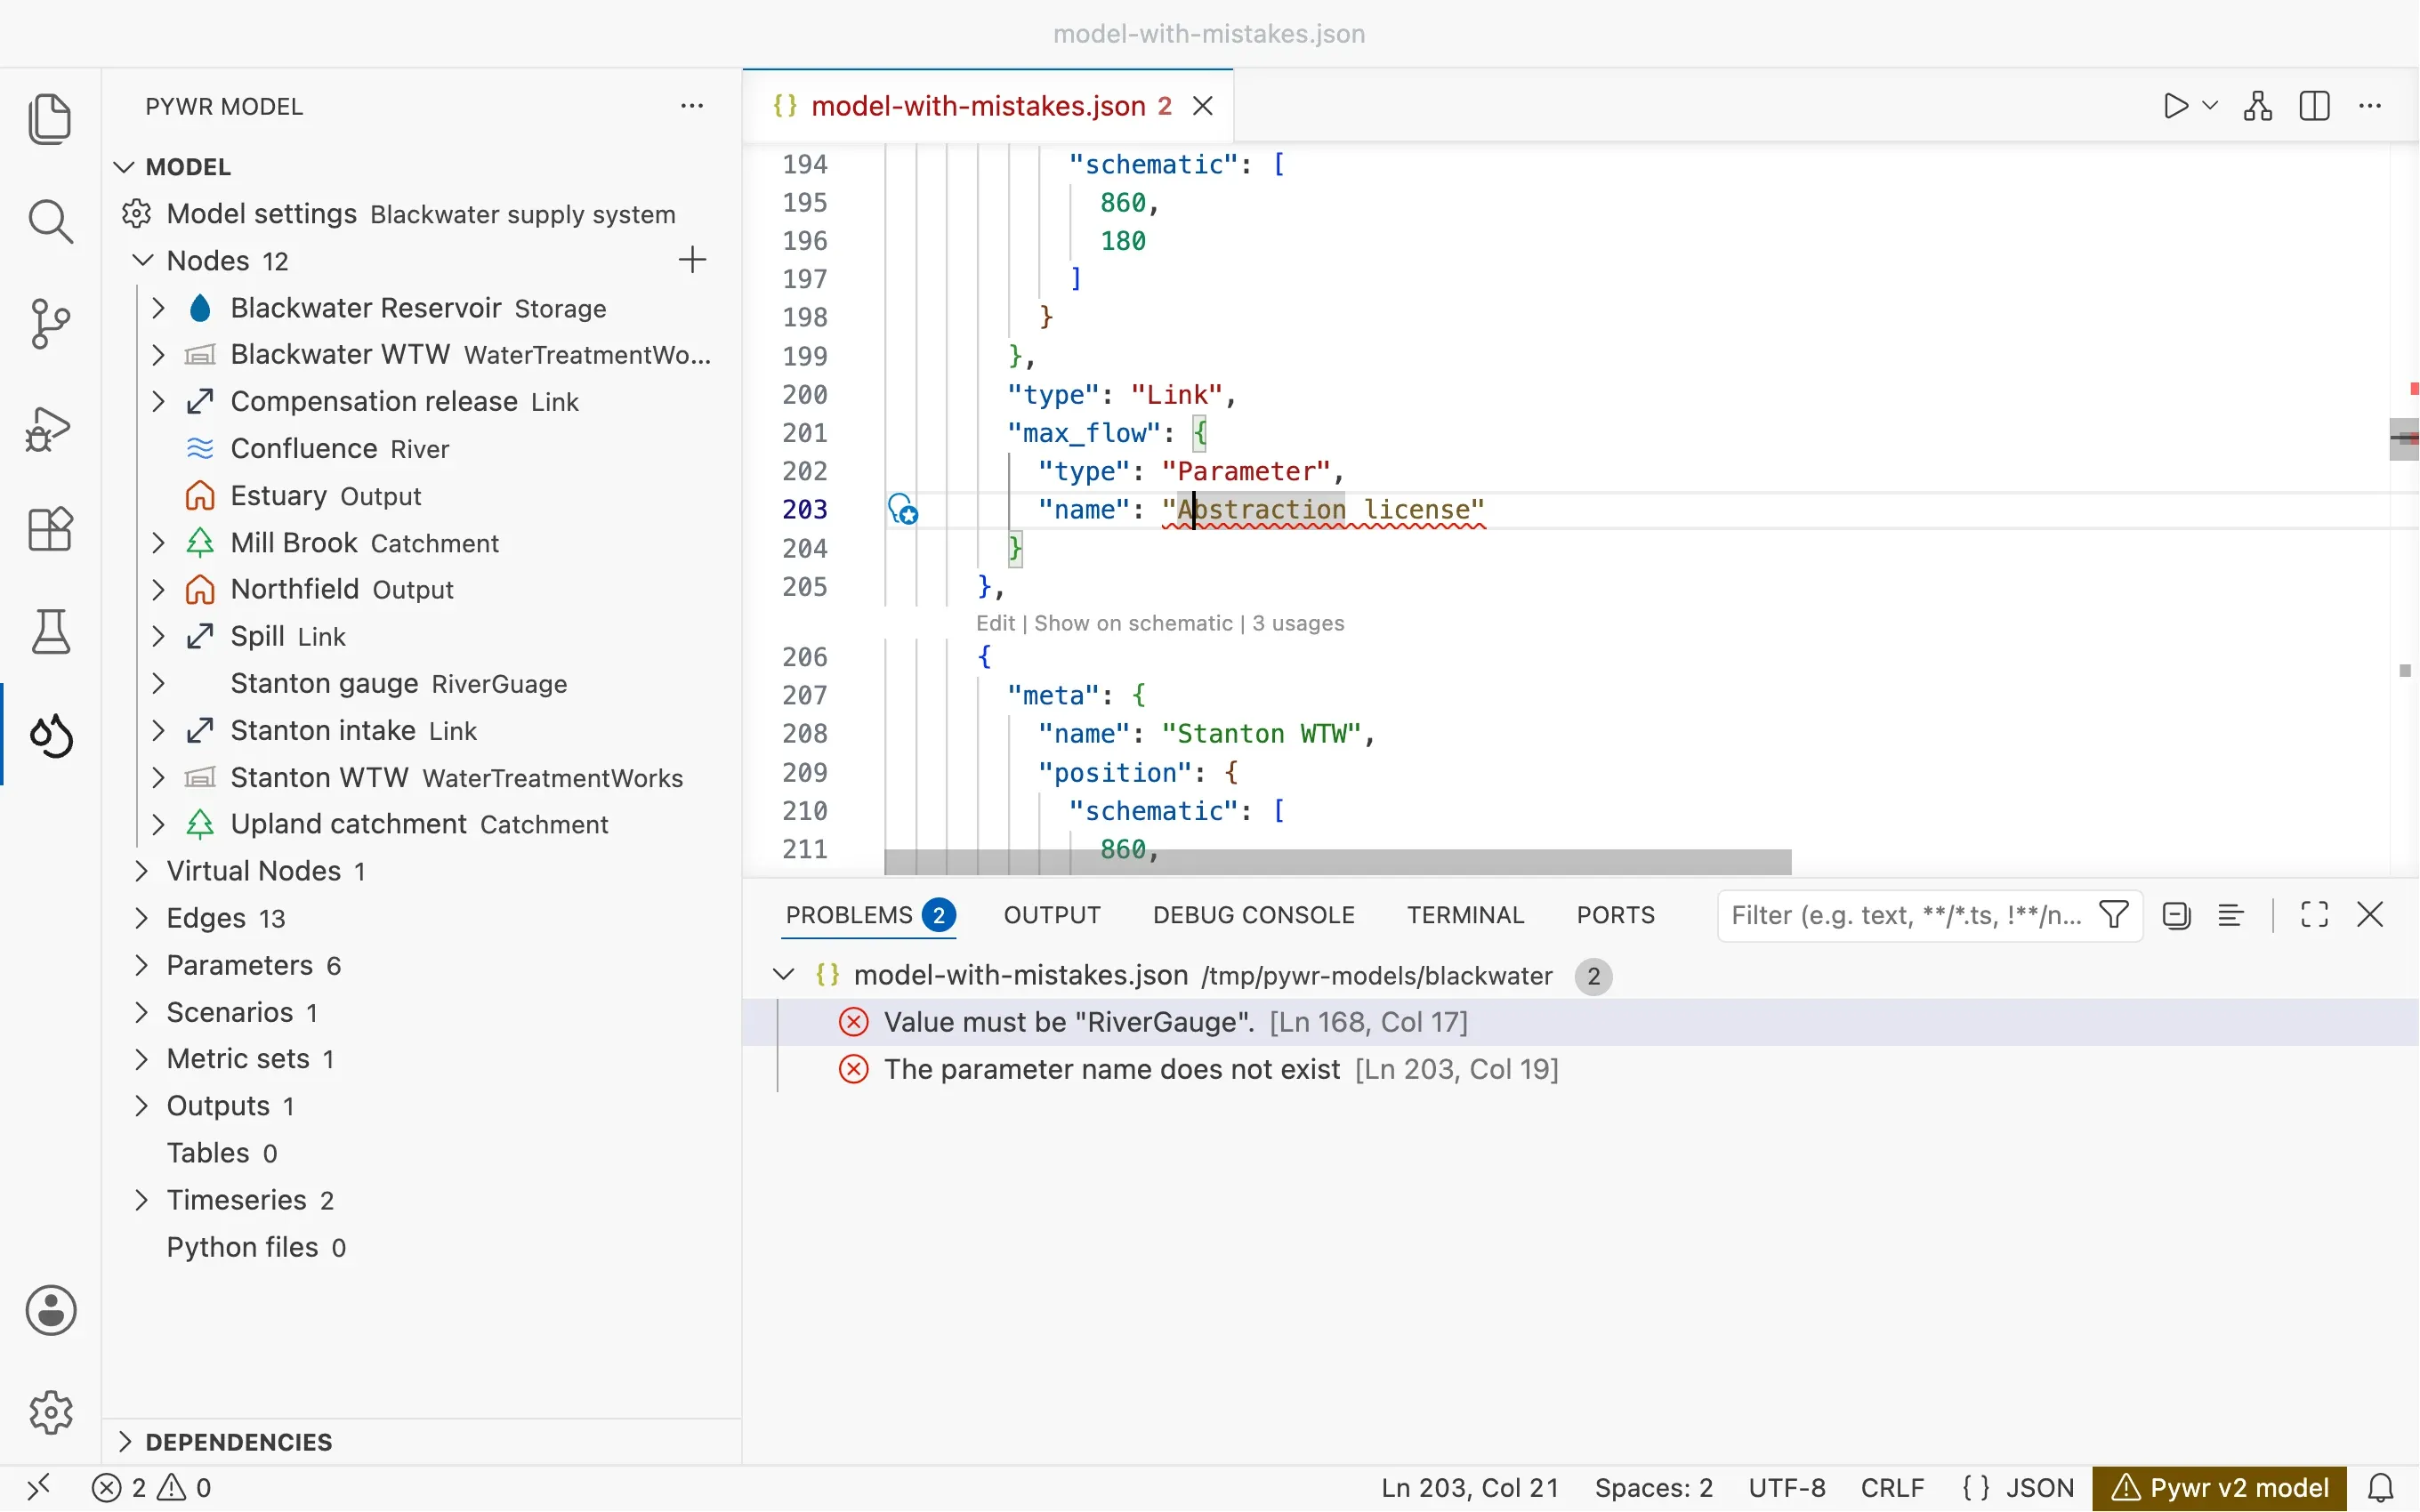Collapse all problems in the panel

tap(2176, 915)
